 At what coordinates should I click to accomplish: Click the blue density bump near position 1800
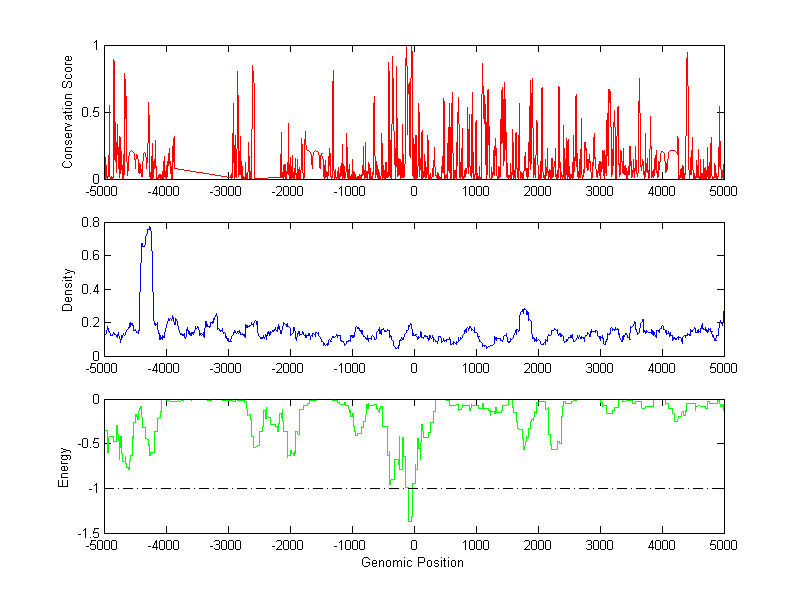(523, 311)
